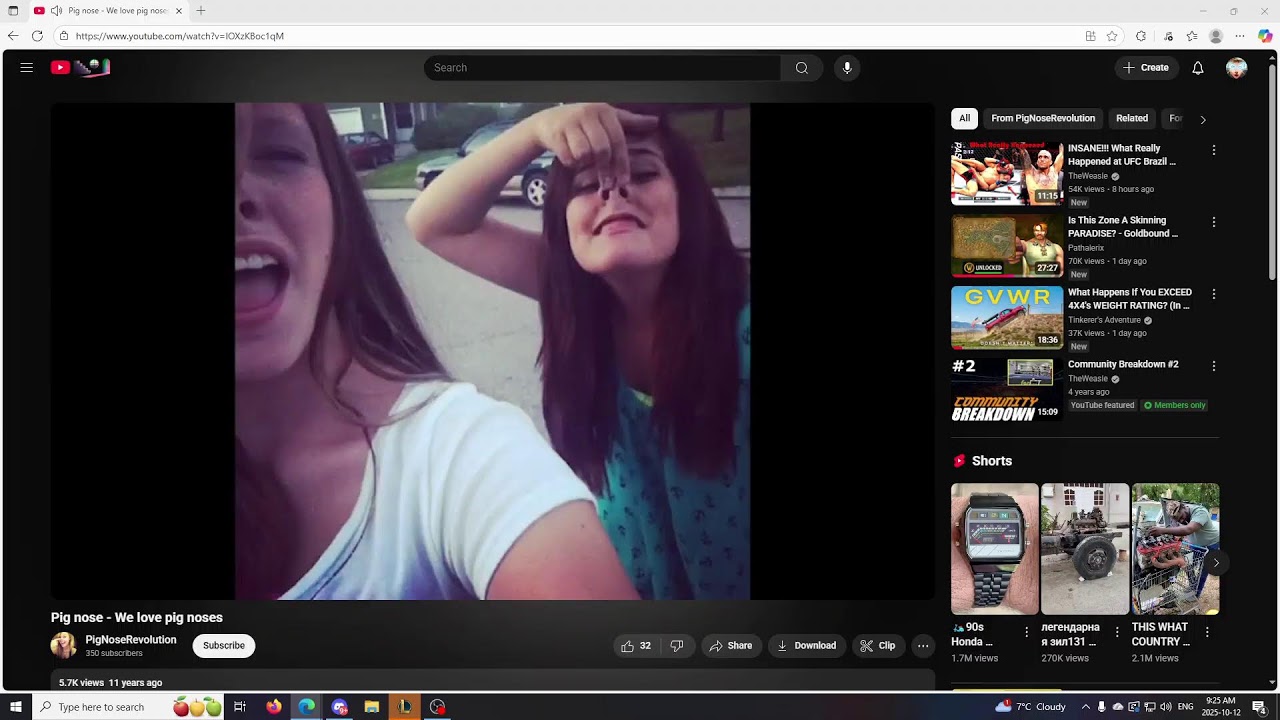Open more actions ellipsis below video
The height and width of the screenshot is (720, 1280).
click(923, 646)
